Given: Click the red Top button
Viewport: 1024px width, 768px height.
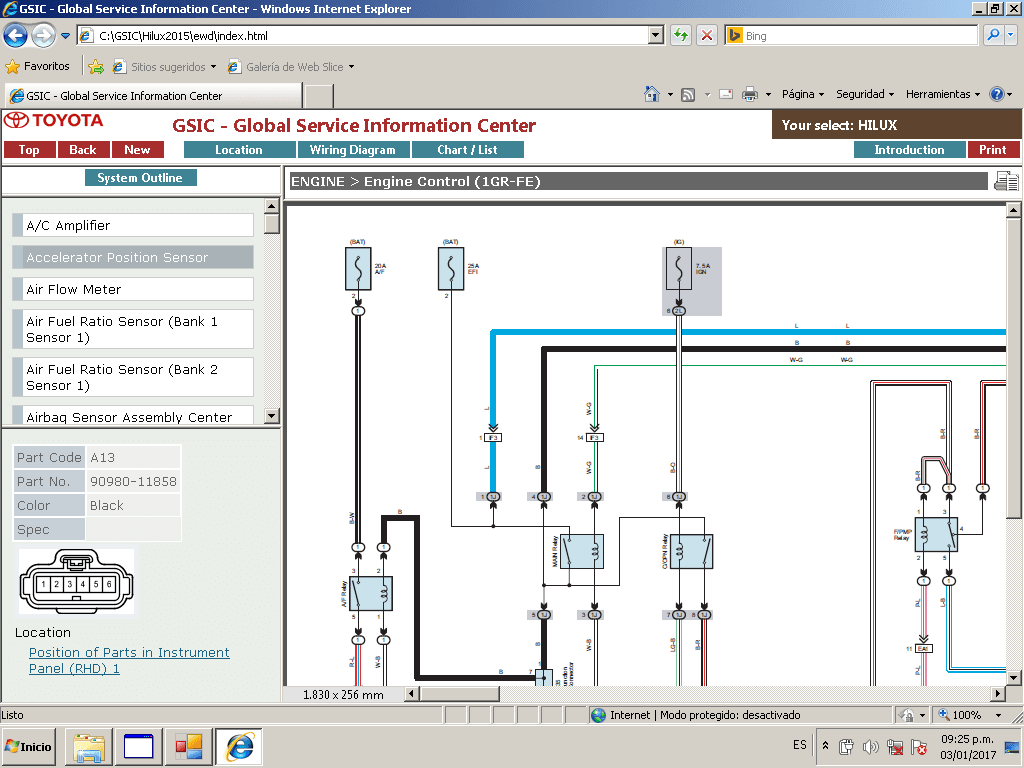Looking at the screenshot, I should point(29,150).
